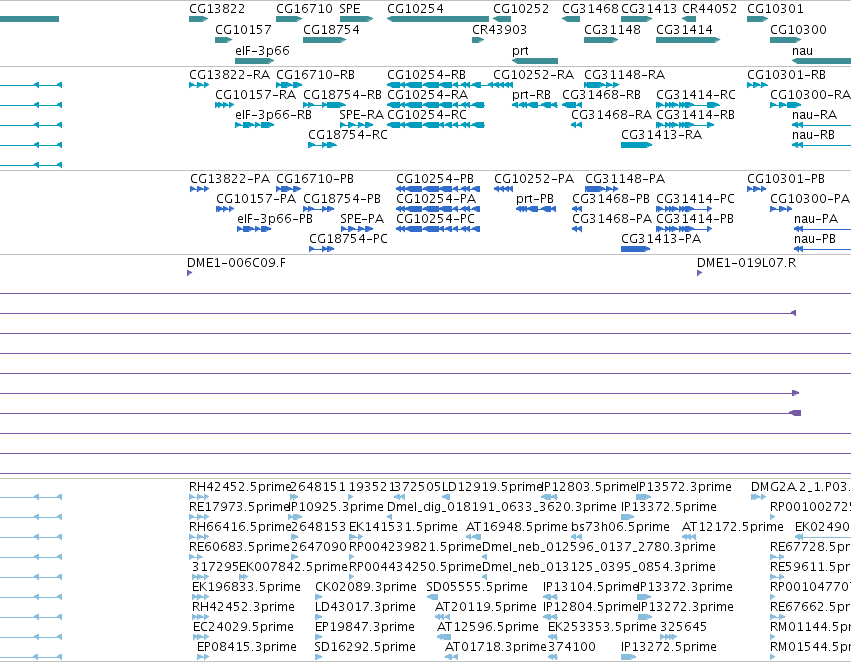Select the SPE-RA transcript label
Viewport: 851px width, 662px height.
pos(361,114)
